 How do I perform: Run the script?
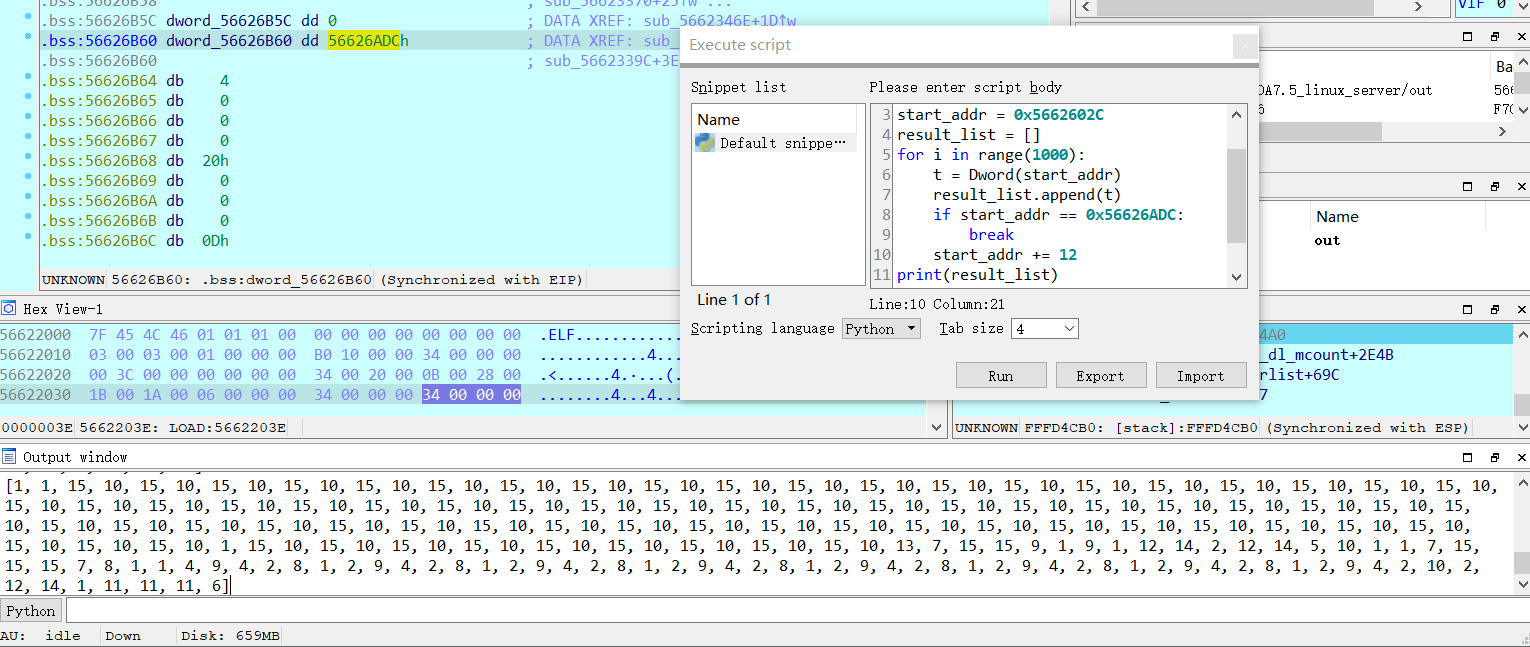[x=1001, y=376]
